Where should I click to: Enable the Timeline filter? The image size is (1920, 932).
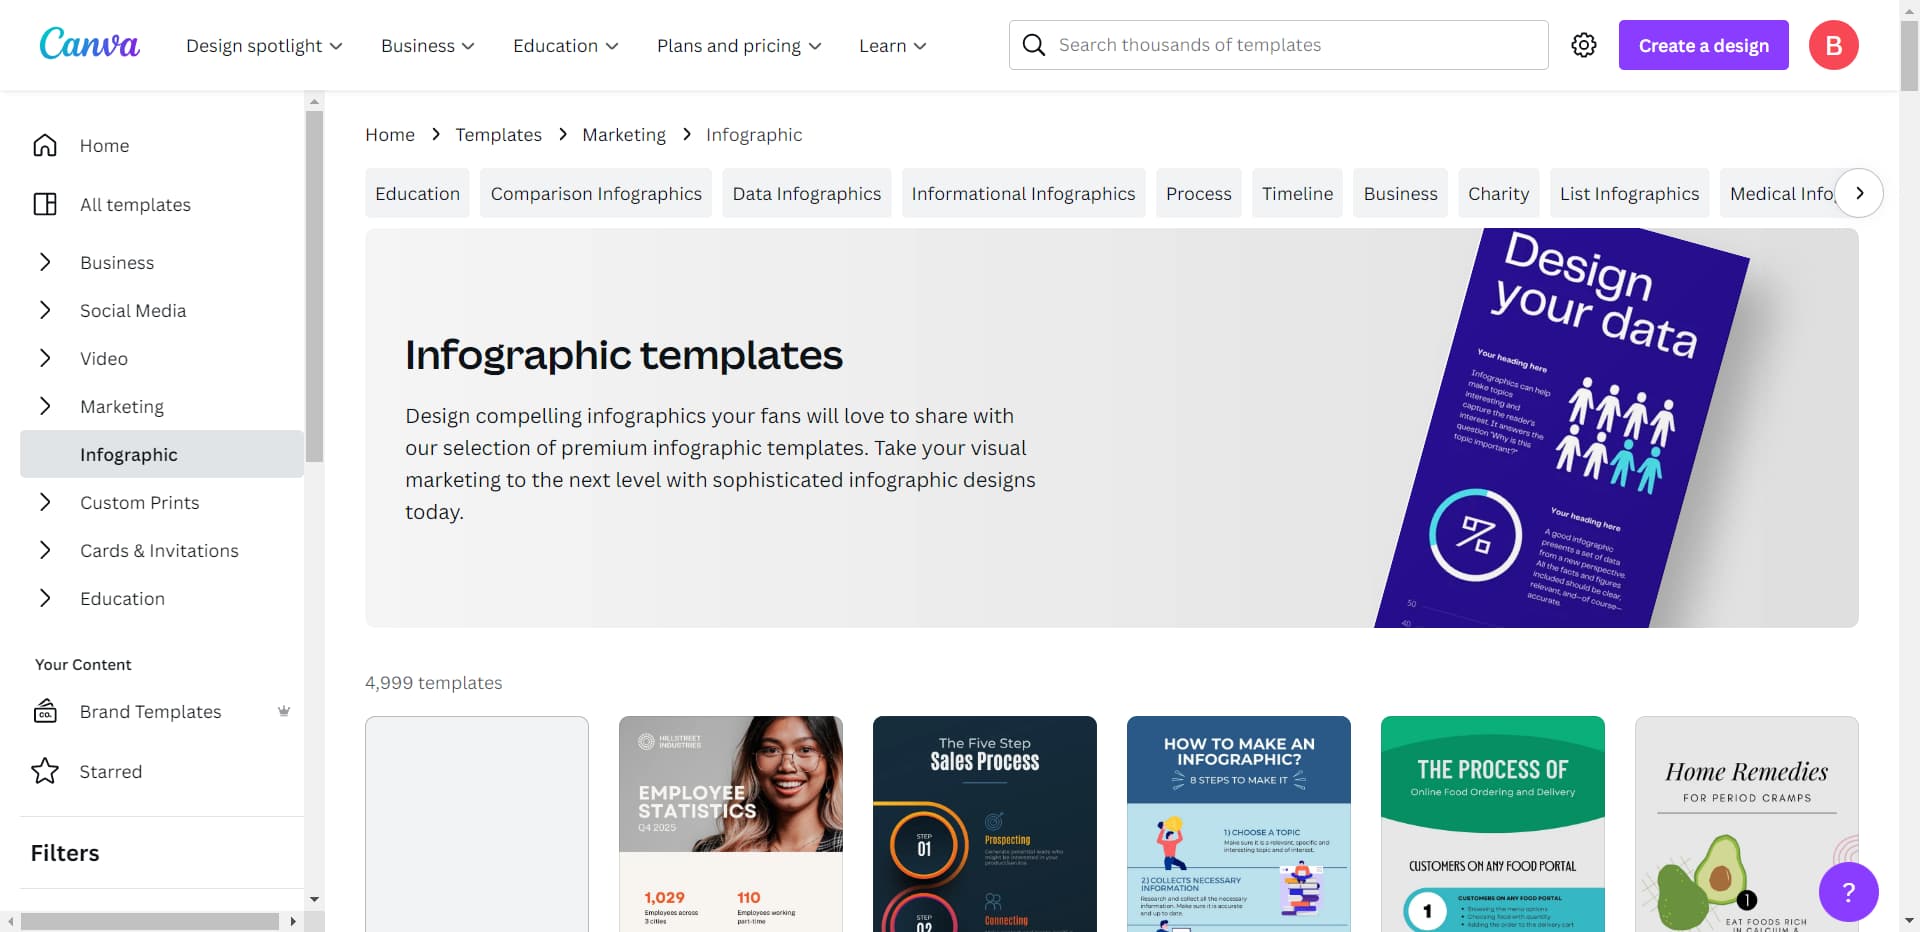point(1297,193)
